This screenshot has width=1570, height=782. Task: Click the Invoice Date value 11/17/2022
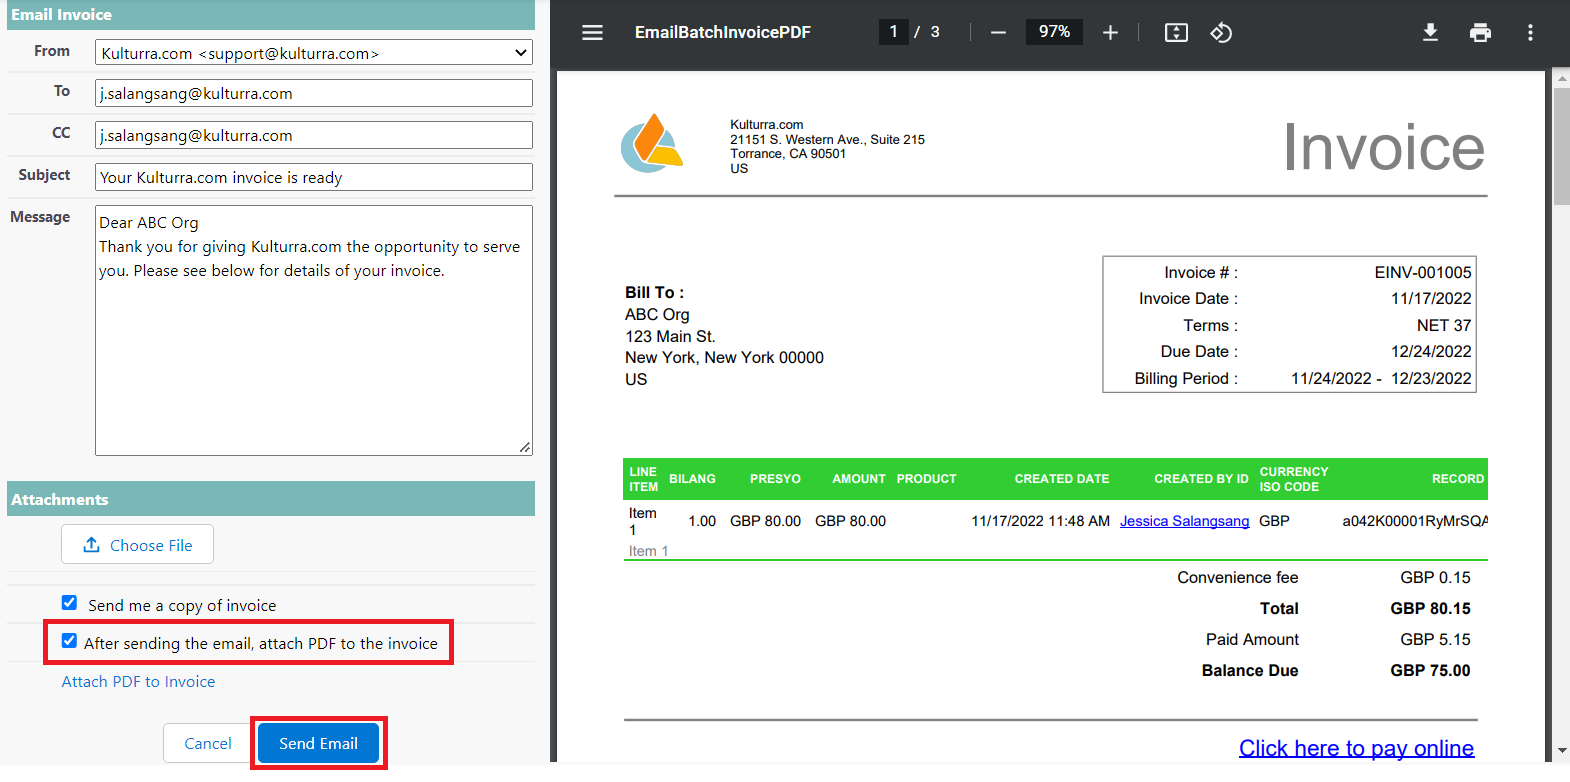(x=1431, y=299)
